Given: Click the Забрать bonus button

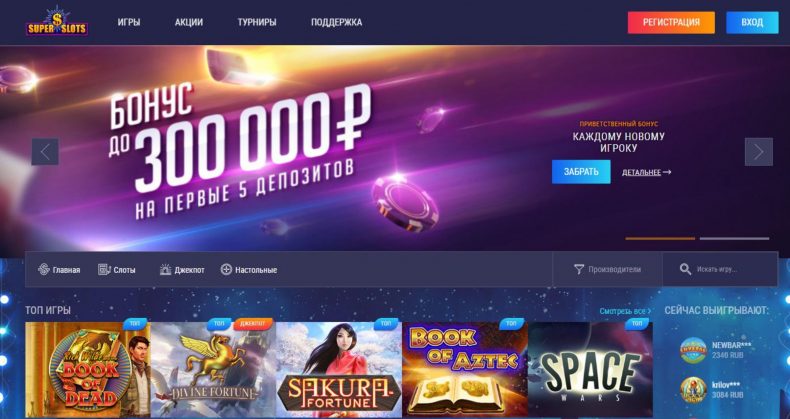Looking at the screenshot, I should pos(581,172).
